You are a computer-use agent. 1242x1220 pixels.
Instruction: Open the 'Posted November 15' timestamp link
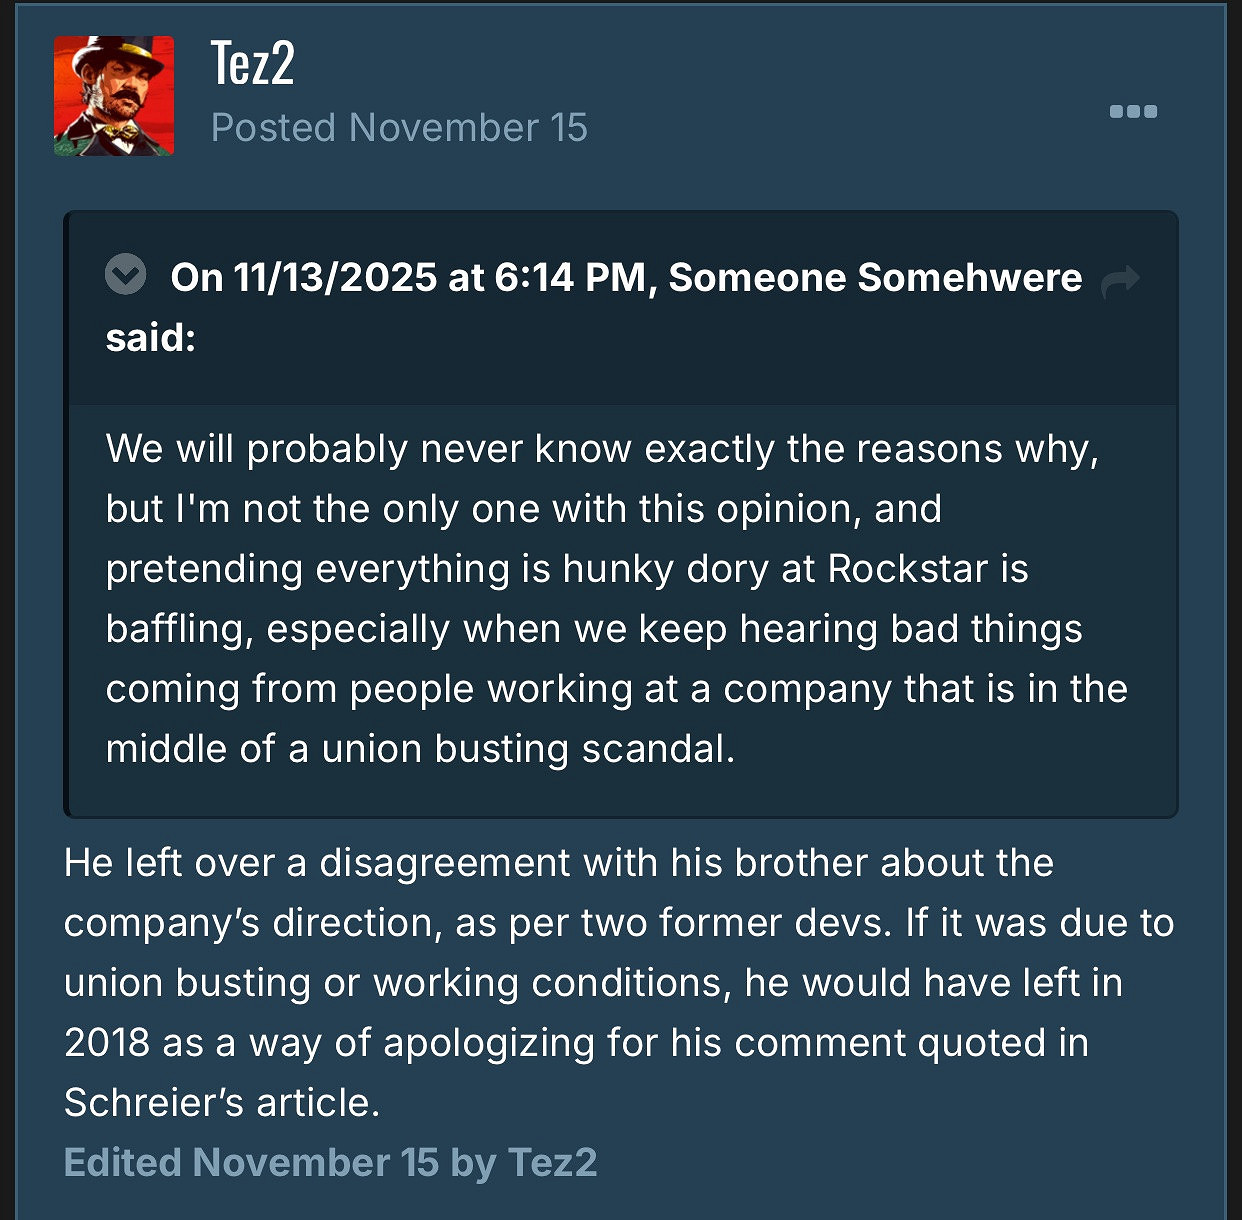tap(399, 128)
